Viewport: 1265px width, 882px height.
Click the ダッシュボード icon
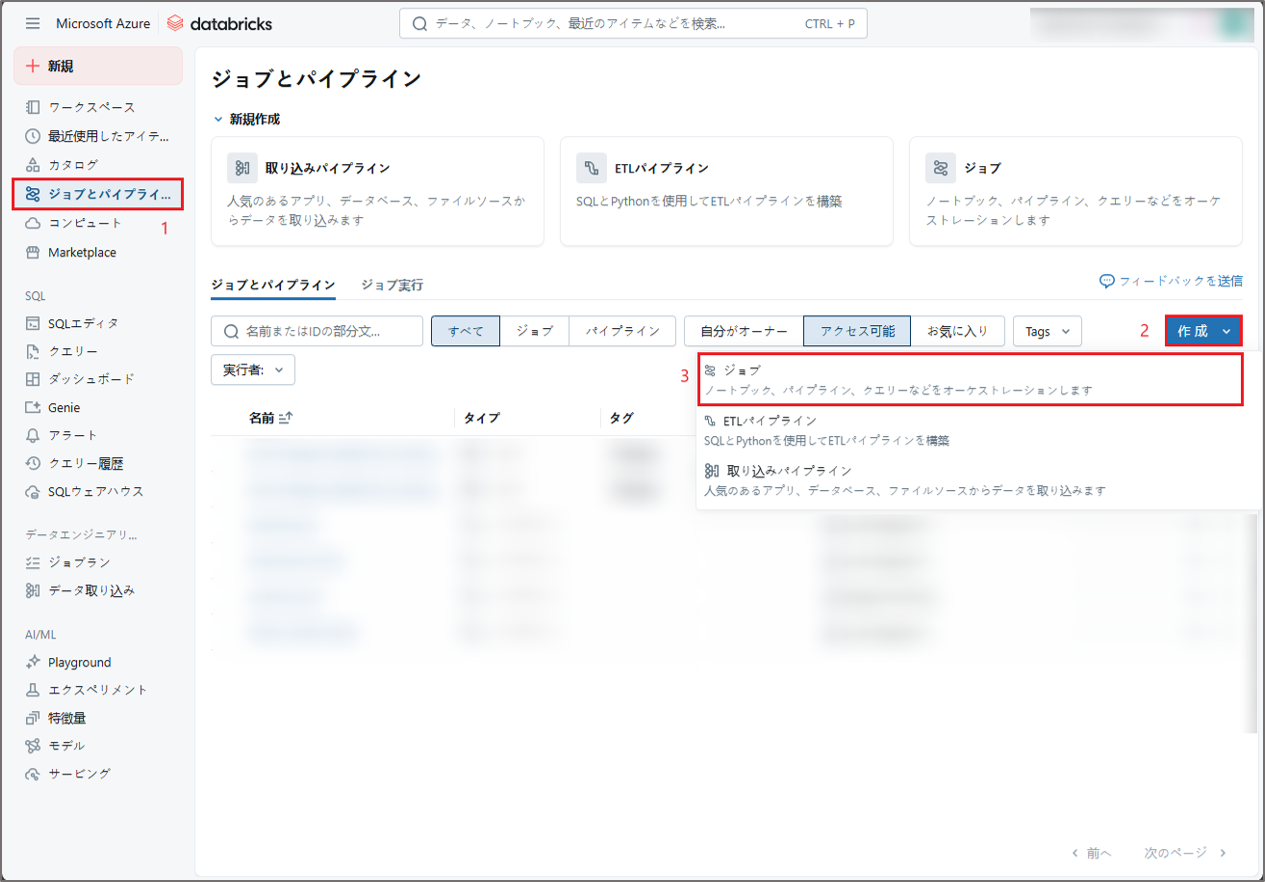33,379
